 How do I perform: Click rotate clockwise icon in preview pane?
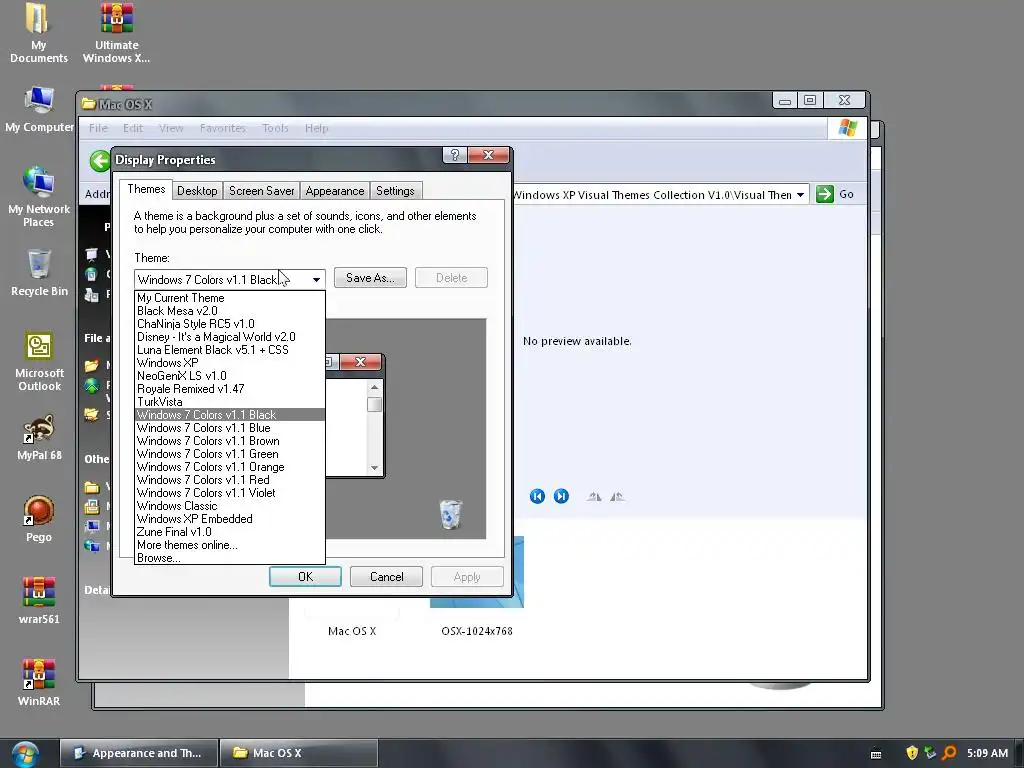[594, 496]
